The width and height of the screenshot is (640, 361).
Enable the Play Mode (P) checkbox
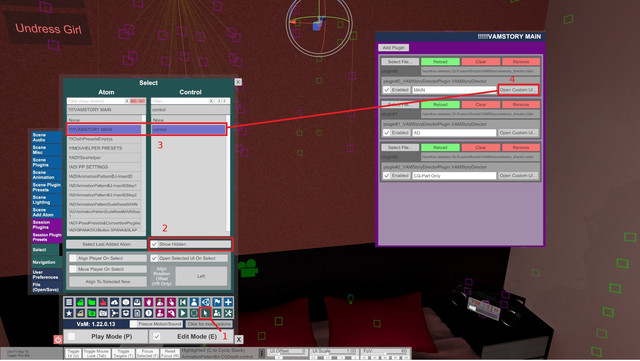(x=71, y=336)
